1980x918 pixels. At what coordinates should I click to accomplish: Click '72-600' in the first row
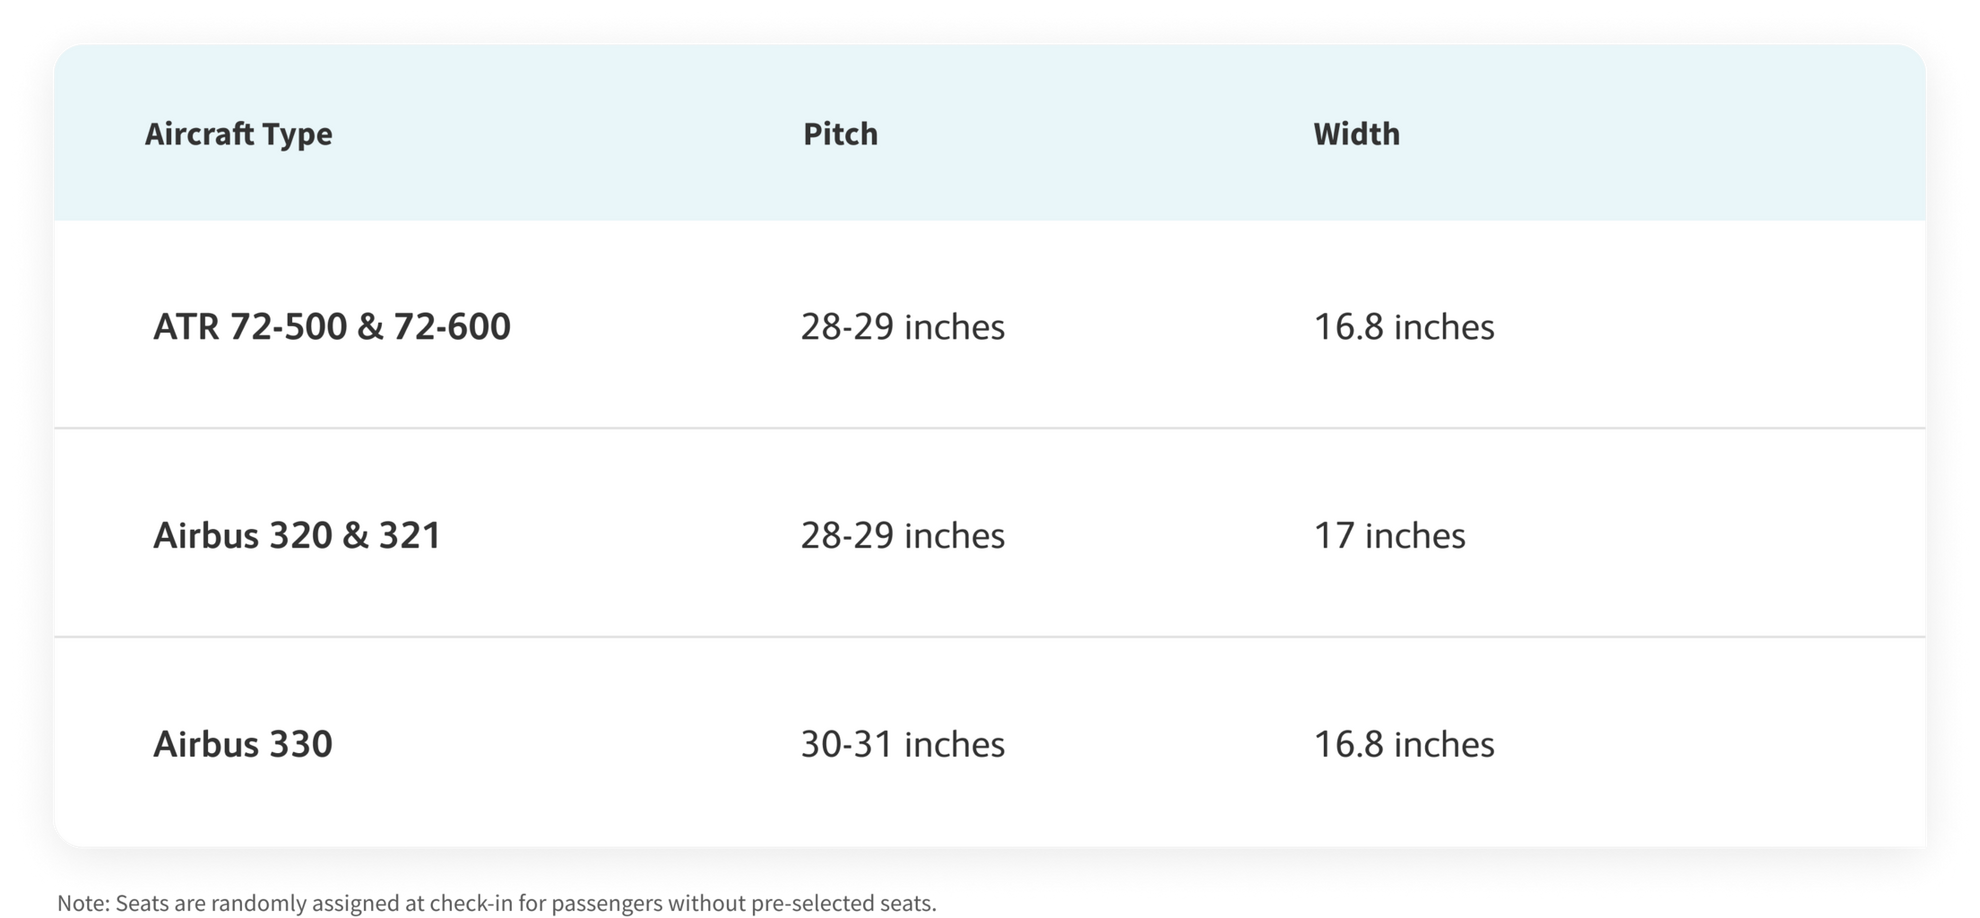(x=452, y=327)
